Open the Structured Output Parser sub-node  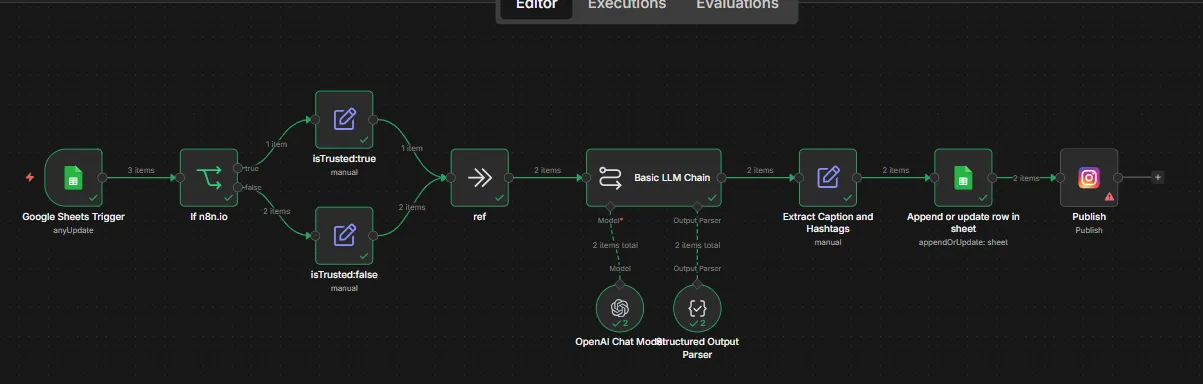tap(697, 307)
